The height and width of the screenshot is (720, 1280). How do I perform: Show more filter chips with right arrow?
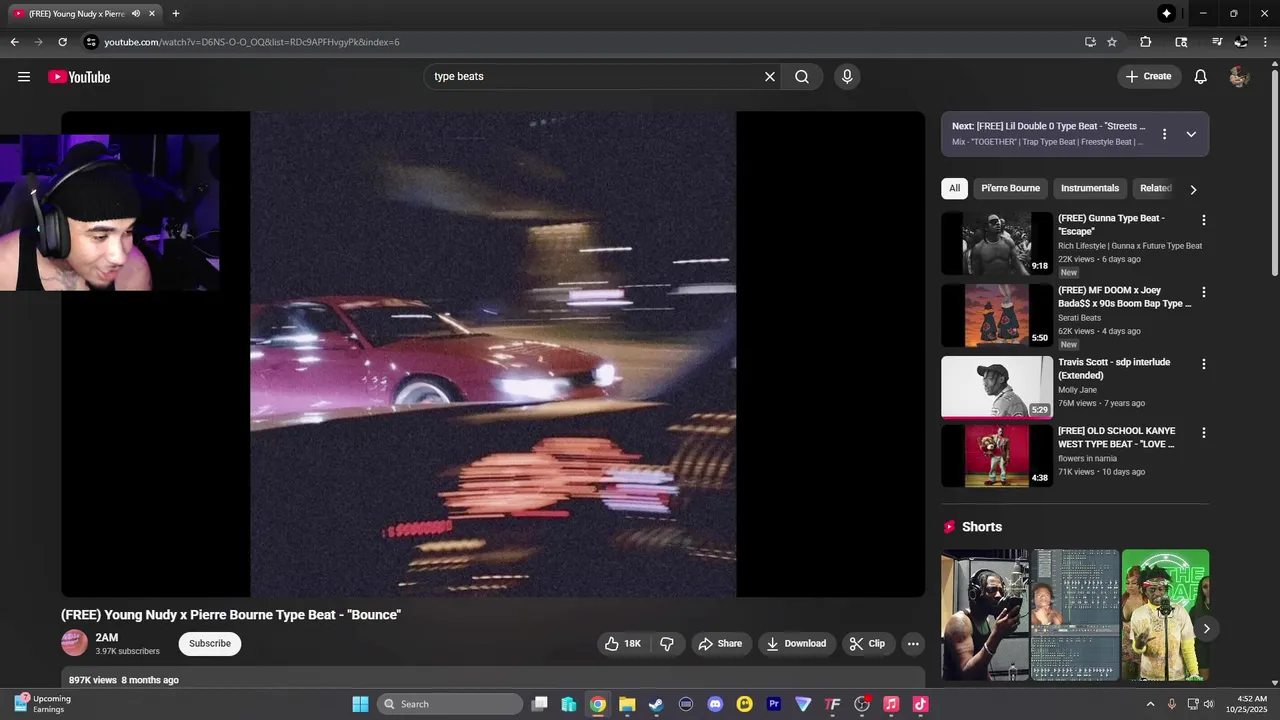tap(1193, 189)
